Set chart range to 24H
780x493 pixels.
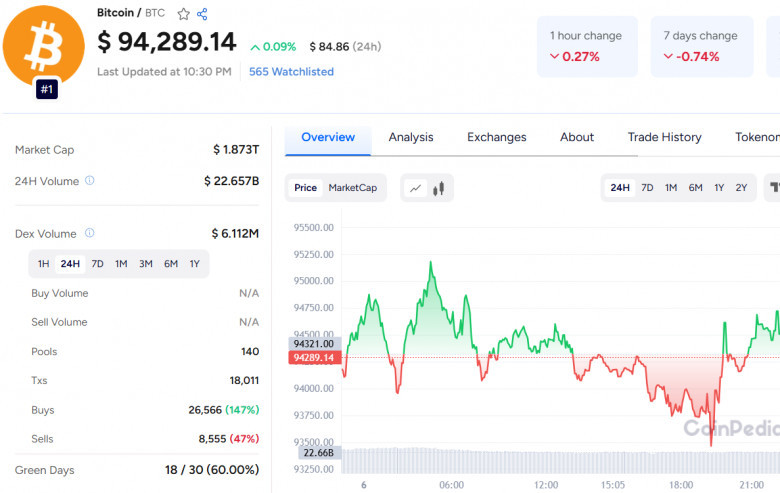620,188
